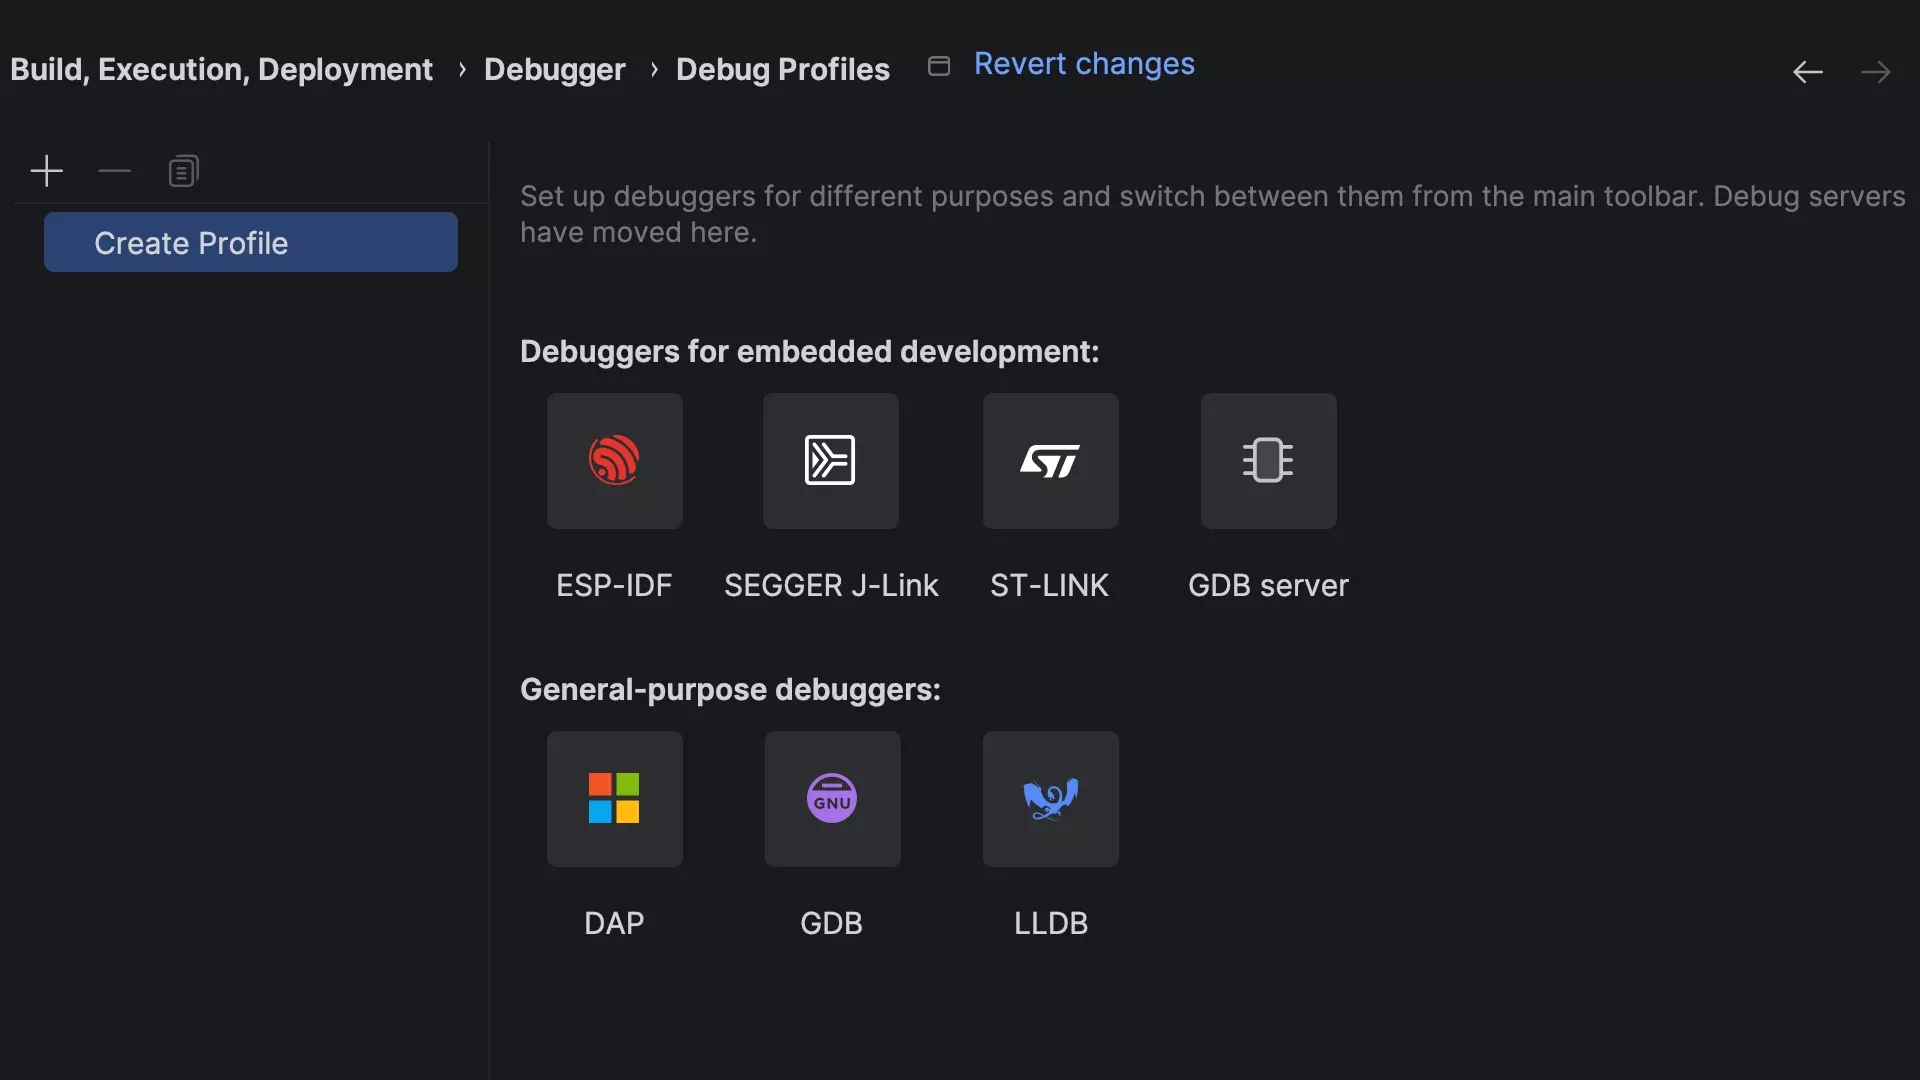Choose the SEGGER J-Link debugger icon

point(831,461)
